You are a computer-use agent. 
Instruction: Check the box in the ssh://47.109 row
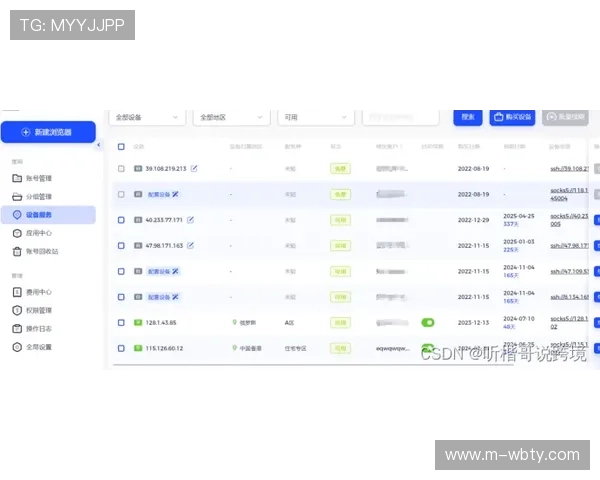coord(121,271)
